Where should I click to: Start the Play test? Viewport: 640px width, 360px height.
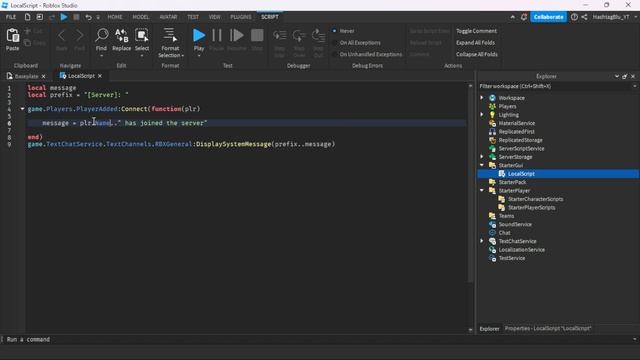pyautogui.click(x=199, y=36)
